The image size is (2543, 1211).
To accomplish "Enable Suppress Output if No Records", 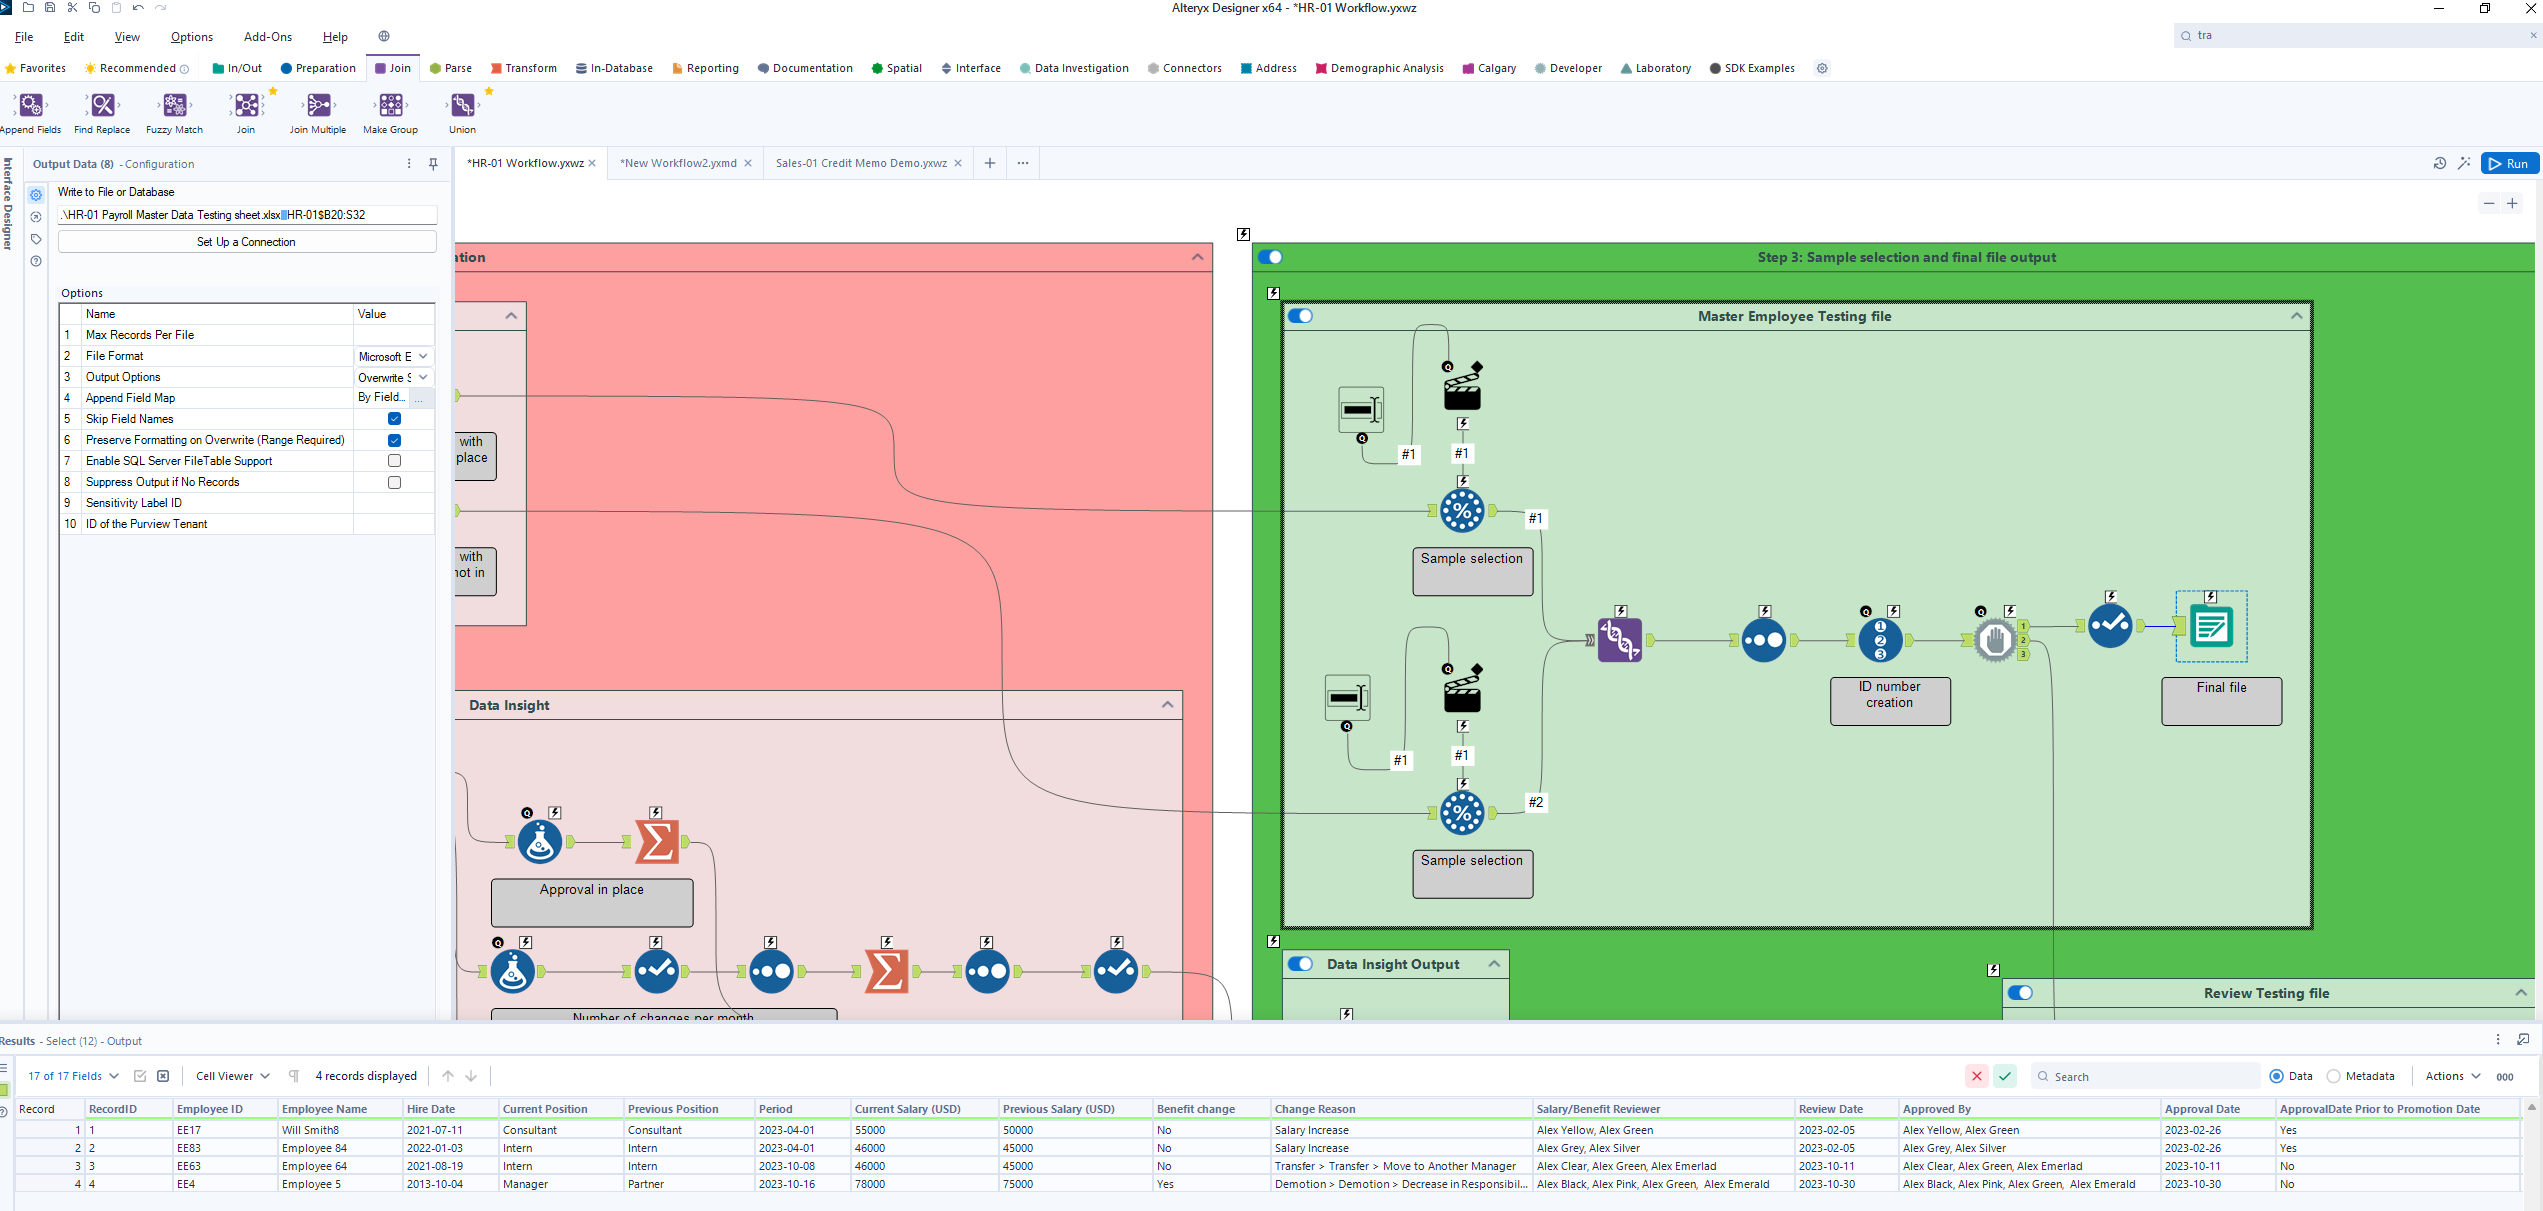I will click(394, 482).
